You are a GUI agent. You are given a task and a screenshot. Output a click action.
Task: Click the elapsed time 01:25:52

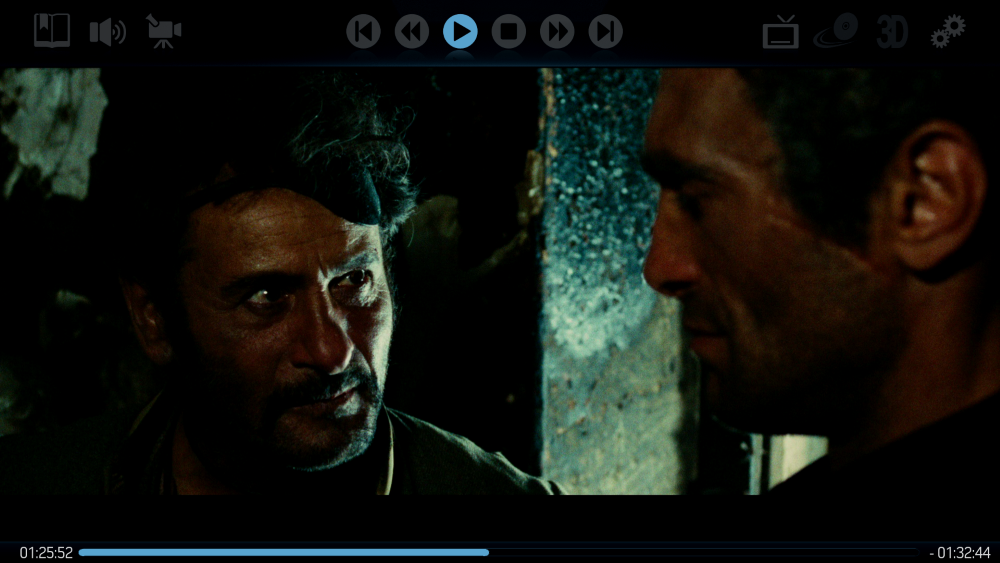[46, 553]
